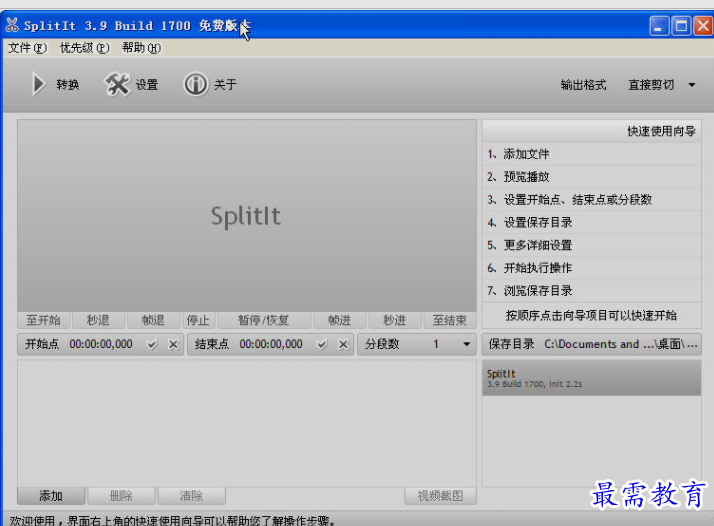714x526 pixels.
Task: Click the 视频截图 button
Action: [440, 495]
